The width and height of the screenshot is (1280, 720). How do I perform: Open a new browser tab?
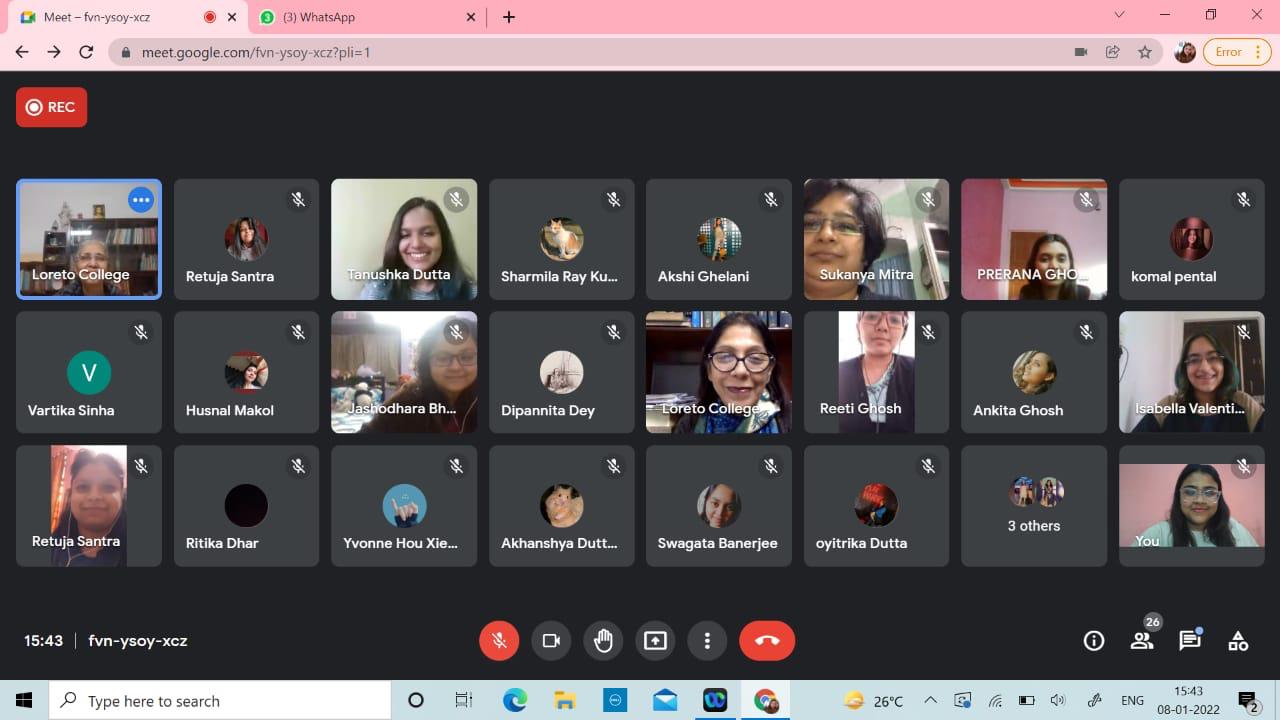pyautogui.click(x=509, y=17)
